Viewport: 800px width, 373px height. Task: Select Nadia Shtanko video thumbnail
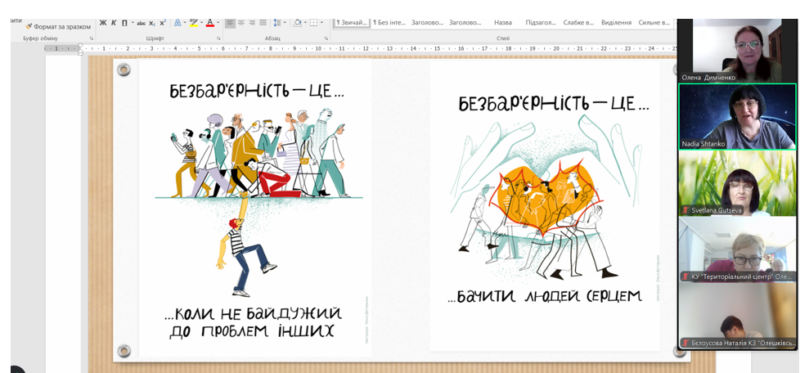[x=736, y=116]
